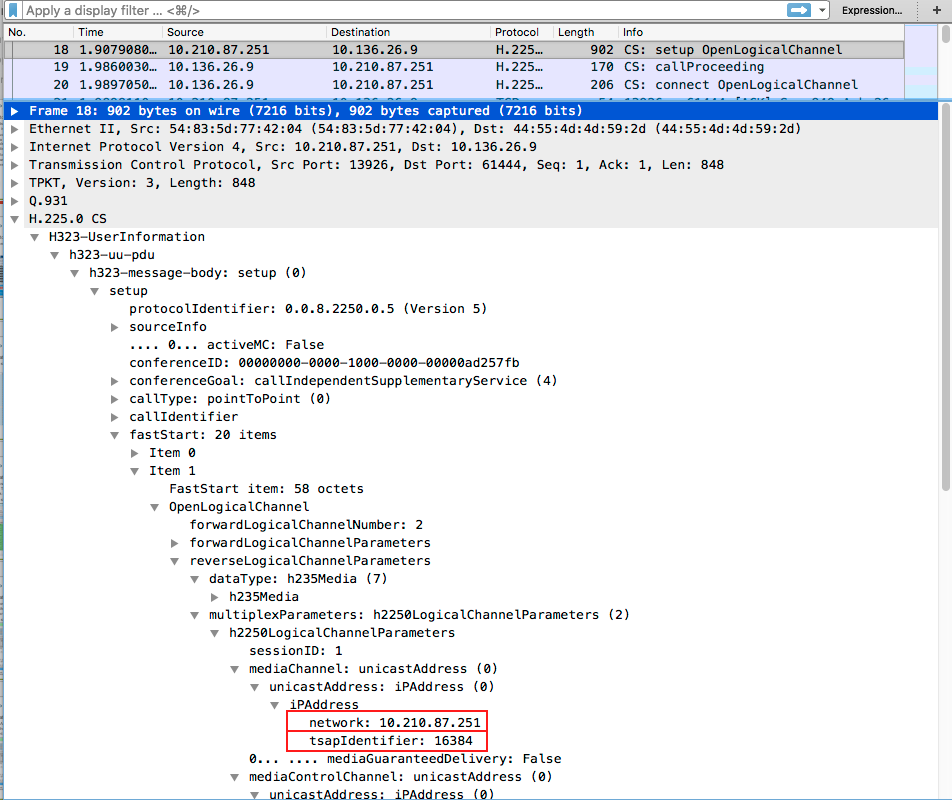Sort packets by the No. column

tap(38, 32)
